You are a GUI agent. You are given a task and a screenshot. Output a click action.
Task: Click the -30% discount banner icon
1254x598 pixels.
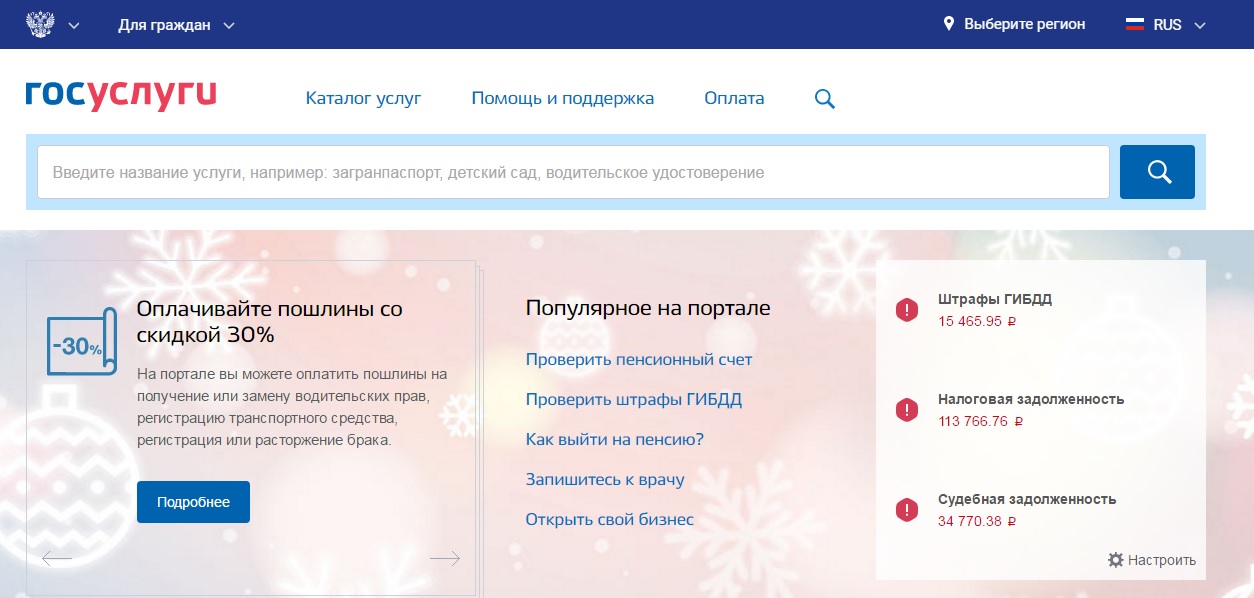[x=82, y=343]
